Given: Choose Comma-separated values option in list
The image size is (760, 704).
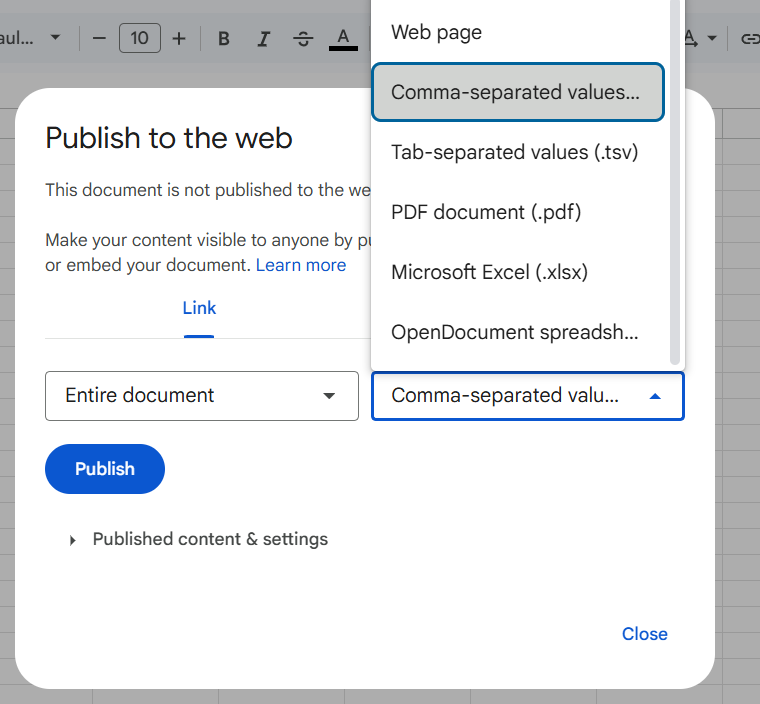Looking at the screenshot, I should pyautogui.click(x=518, y=93).
